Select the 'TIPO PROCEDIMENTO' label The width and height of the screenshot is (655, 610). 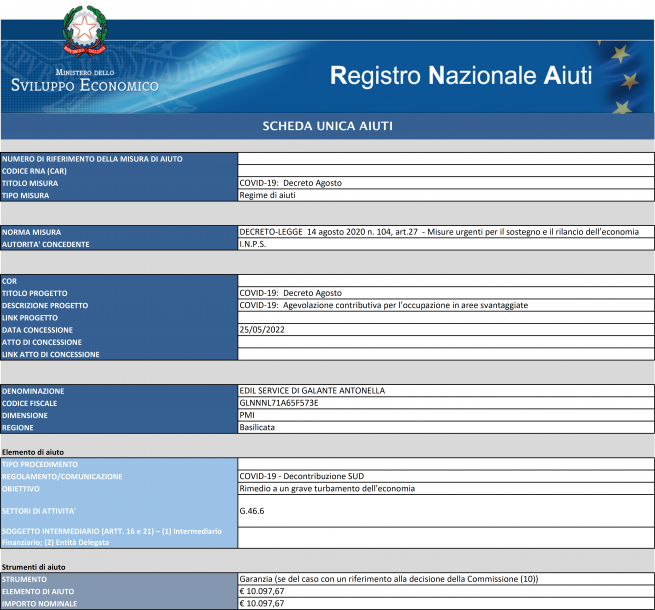point(40,464)
